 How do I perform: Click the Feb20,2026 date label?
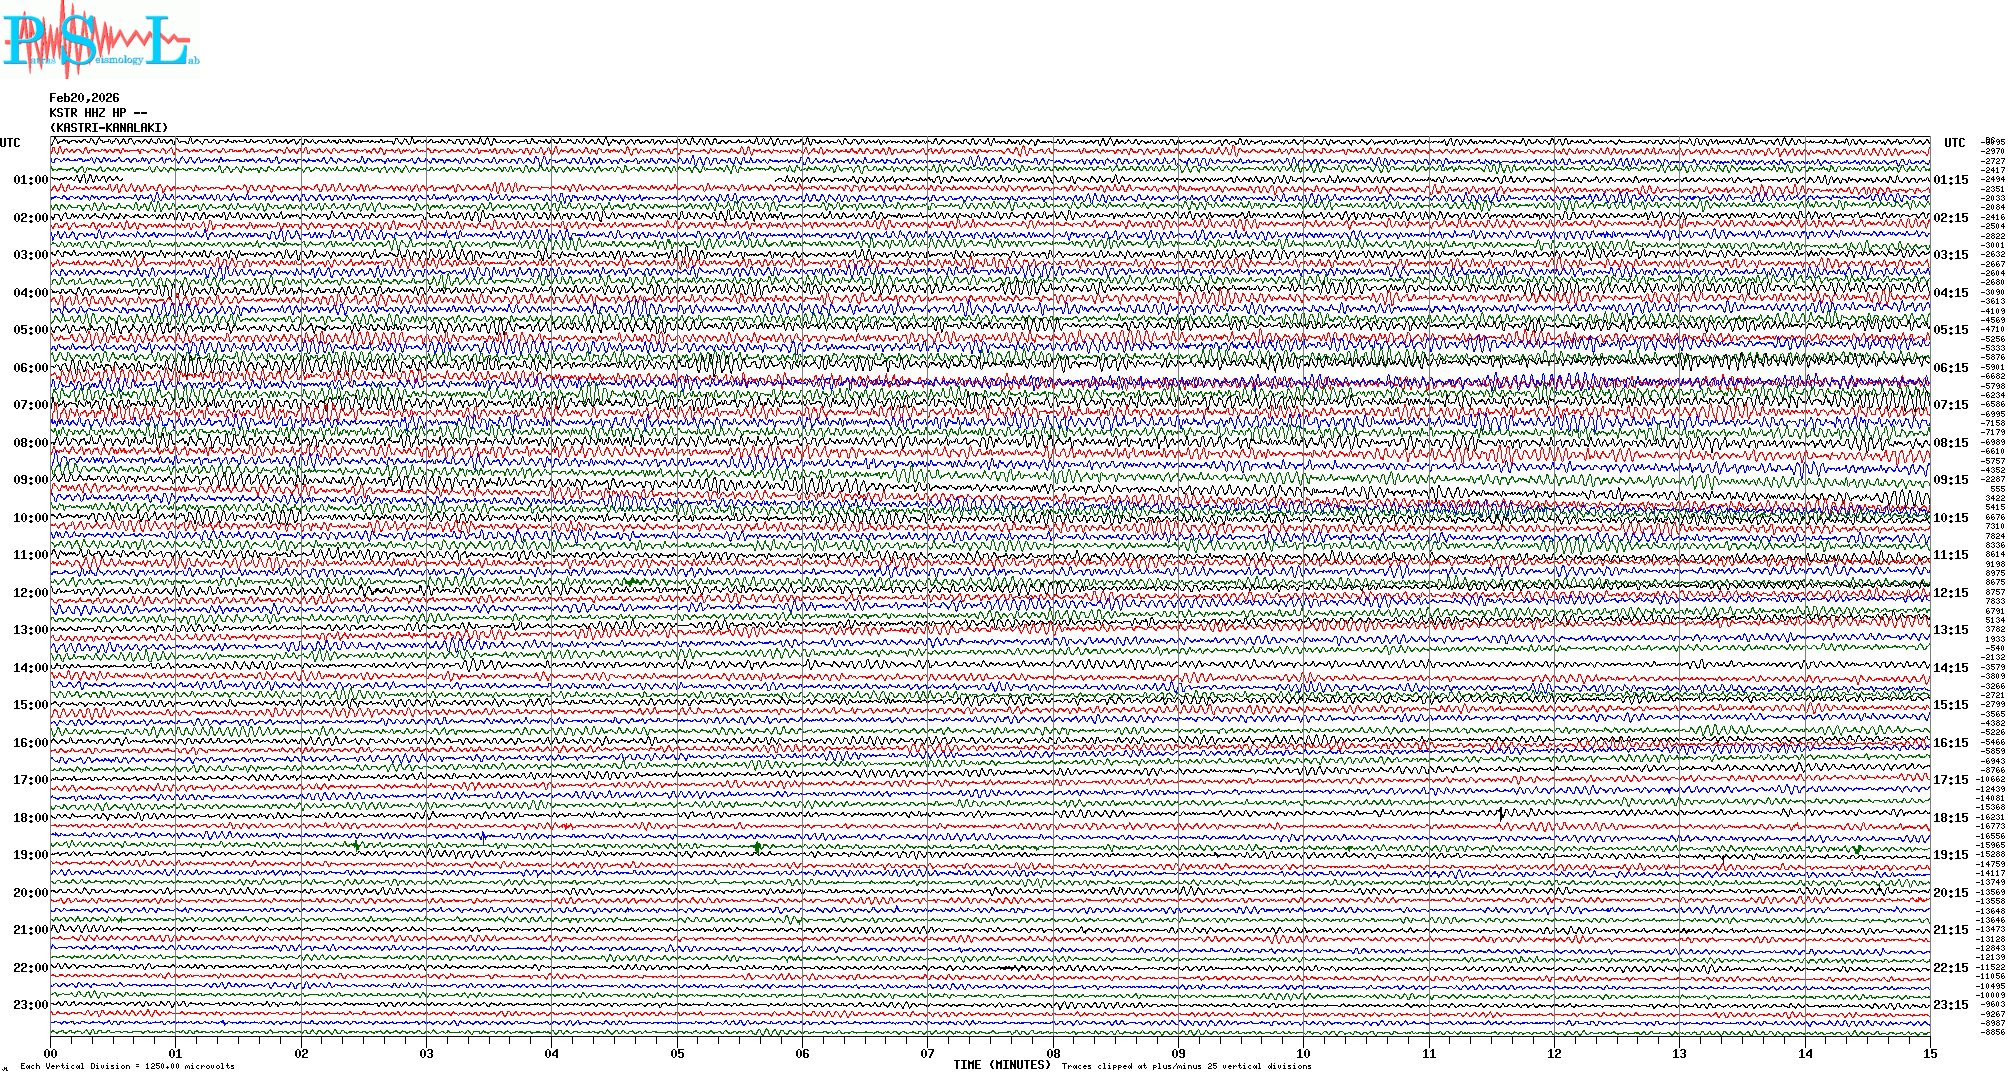tap(84, 98)
